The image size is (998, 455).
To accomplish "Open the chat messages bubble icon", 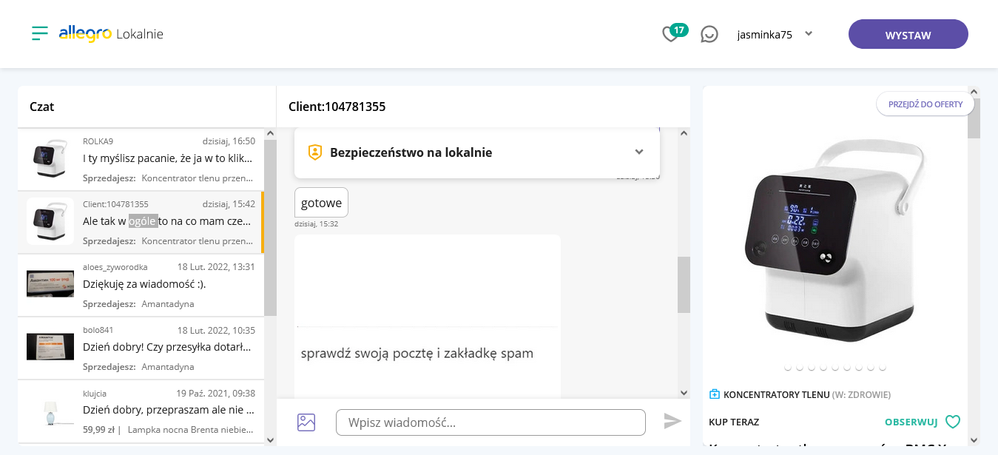I will coord(709,34).
